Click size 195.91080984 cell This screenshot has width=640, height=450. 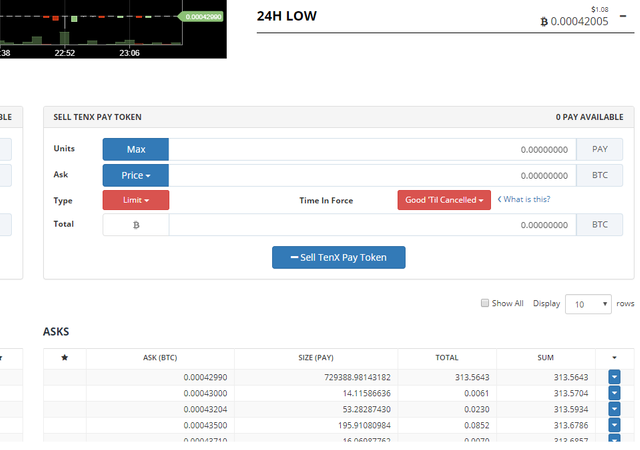point(364,425)
